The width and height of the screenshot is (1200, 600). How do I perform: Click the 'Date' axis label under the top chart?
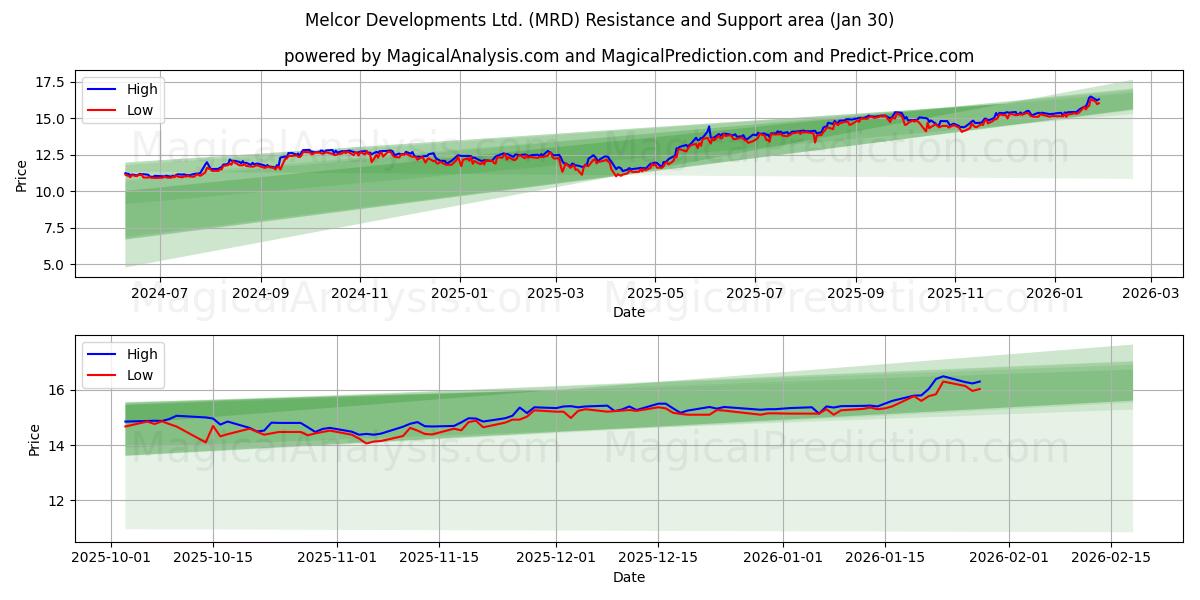point(629,312)
